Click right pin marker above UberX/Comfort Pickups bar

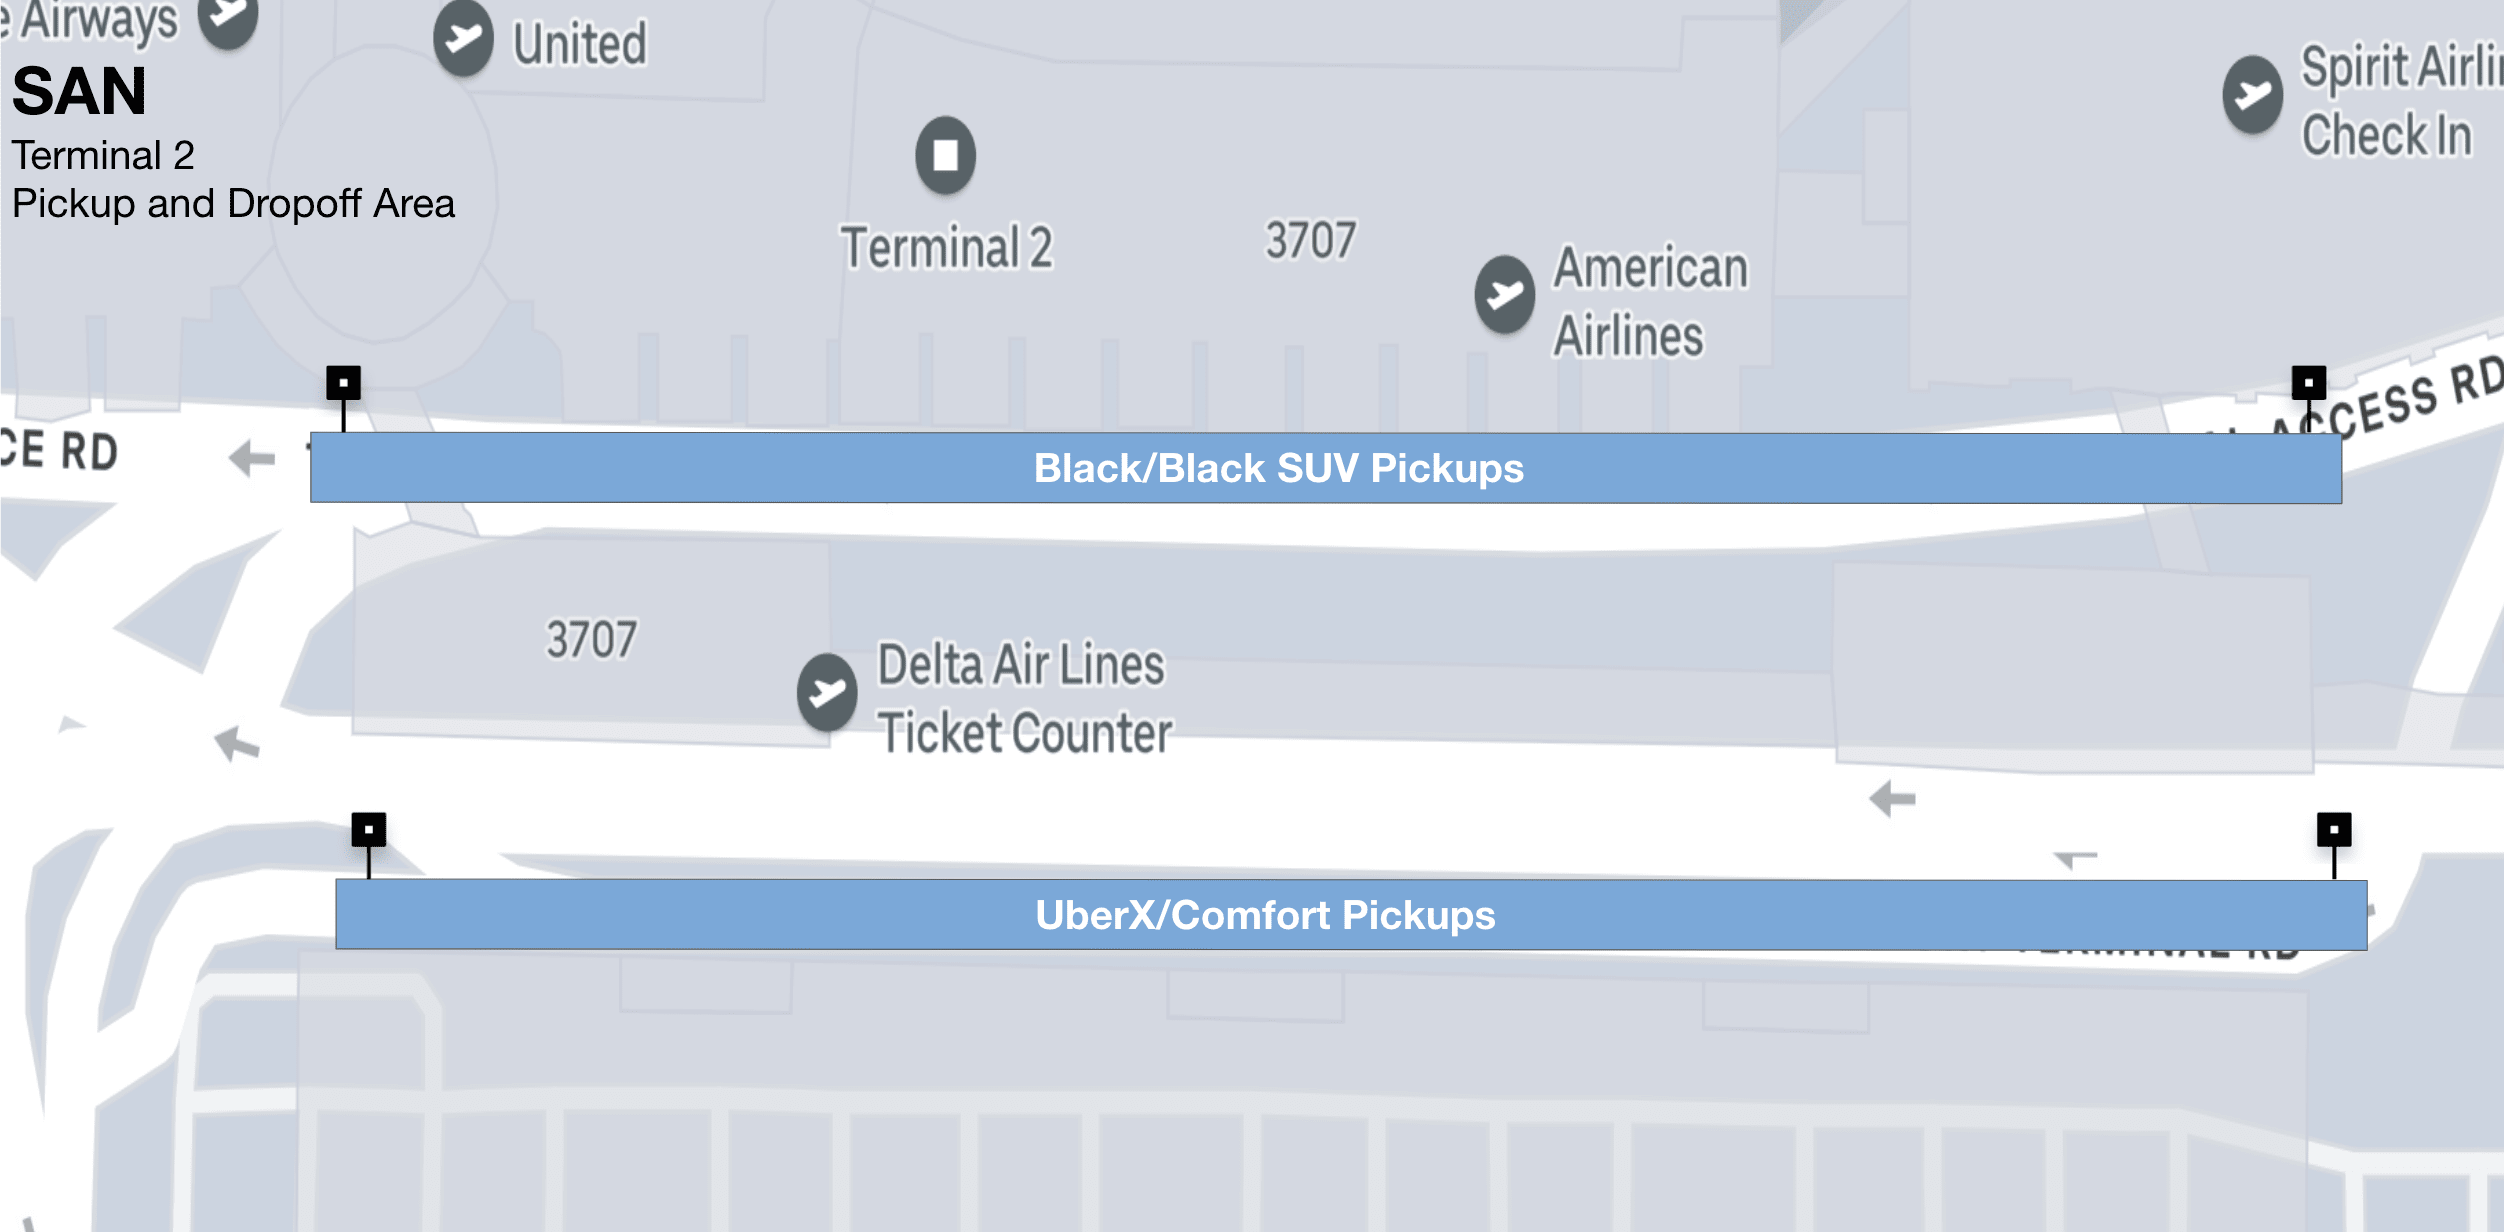[2335, 830]
